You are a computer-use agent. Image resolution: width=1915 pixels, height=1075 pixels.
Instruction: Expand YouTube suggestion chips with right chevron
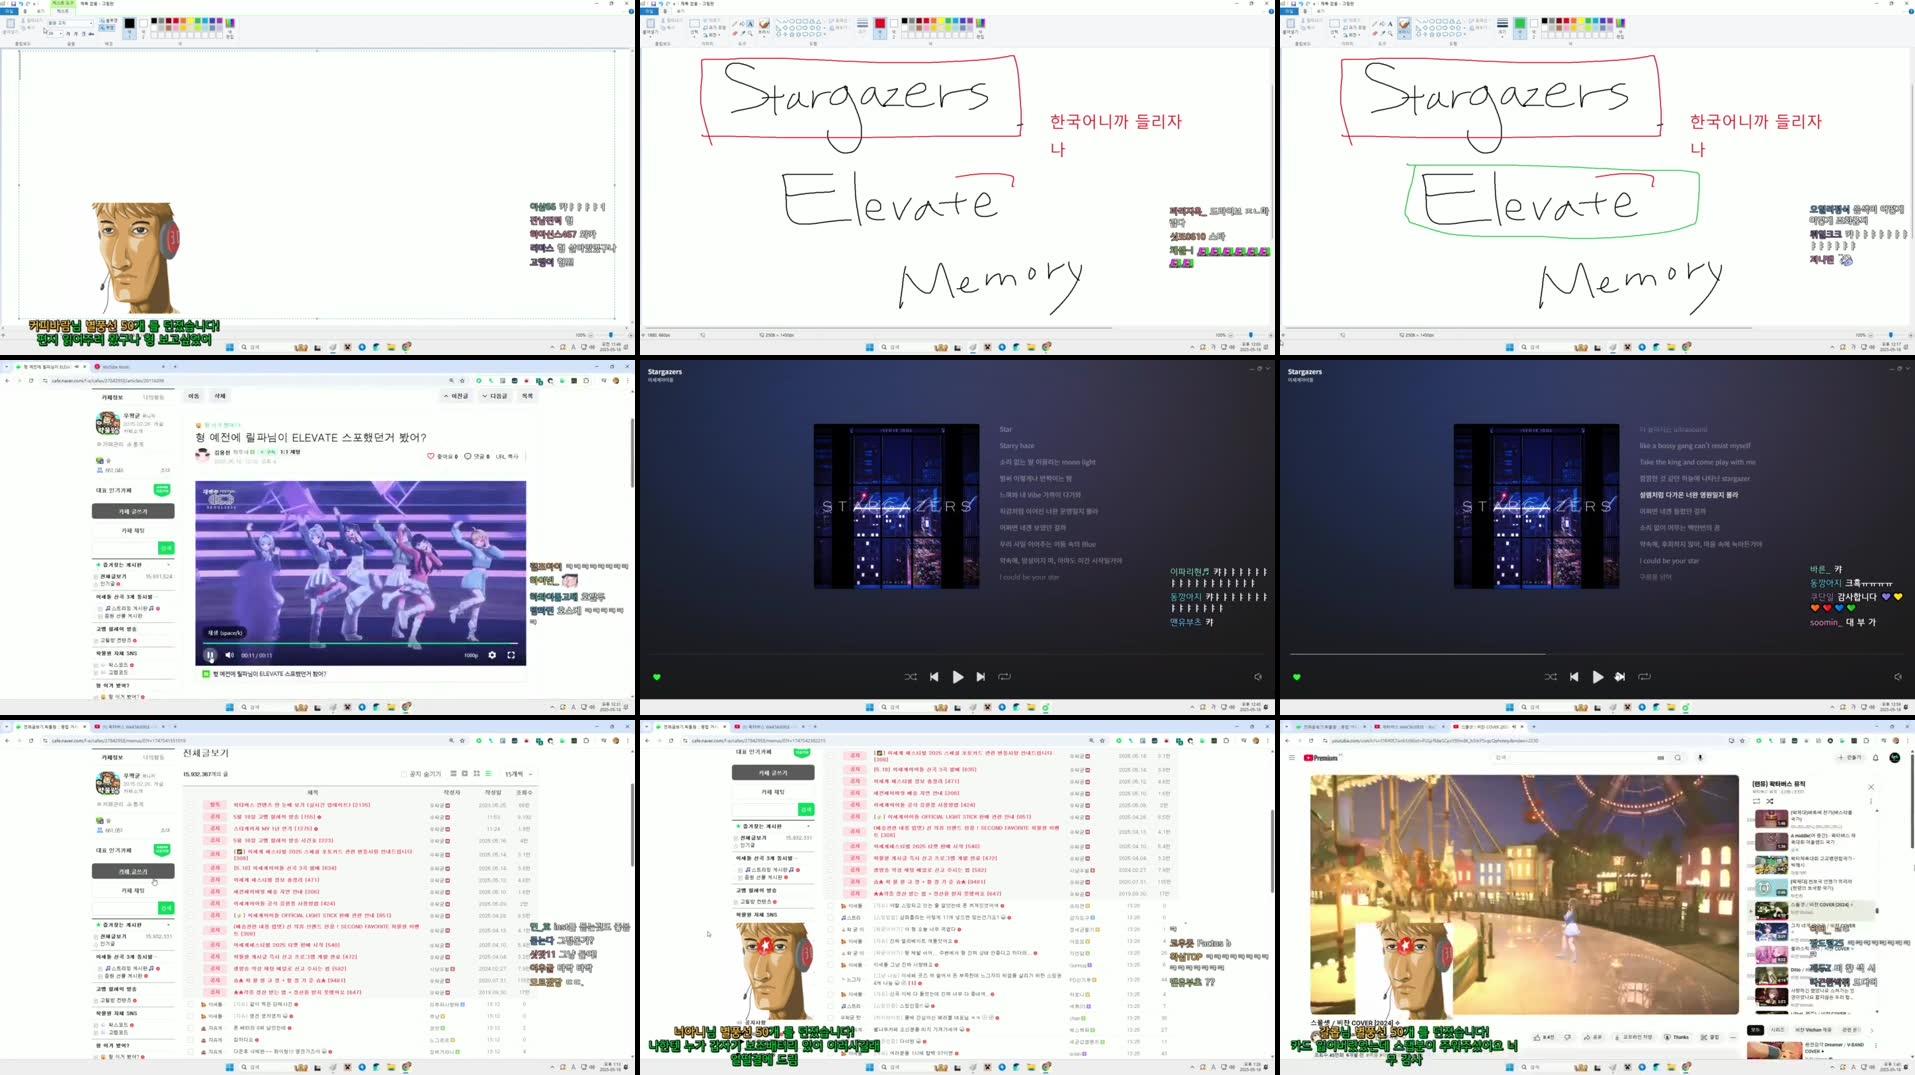[1872, 1030]
